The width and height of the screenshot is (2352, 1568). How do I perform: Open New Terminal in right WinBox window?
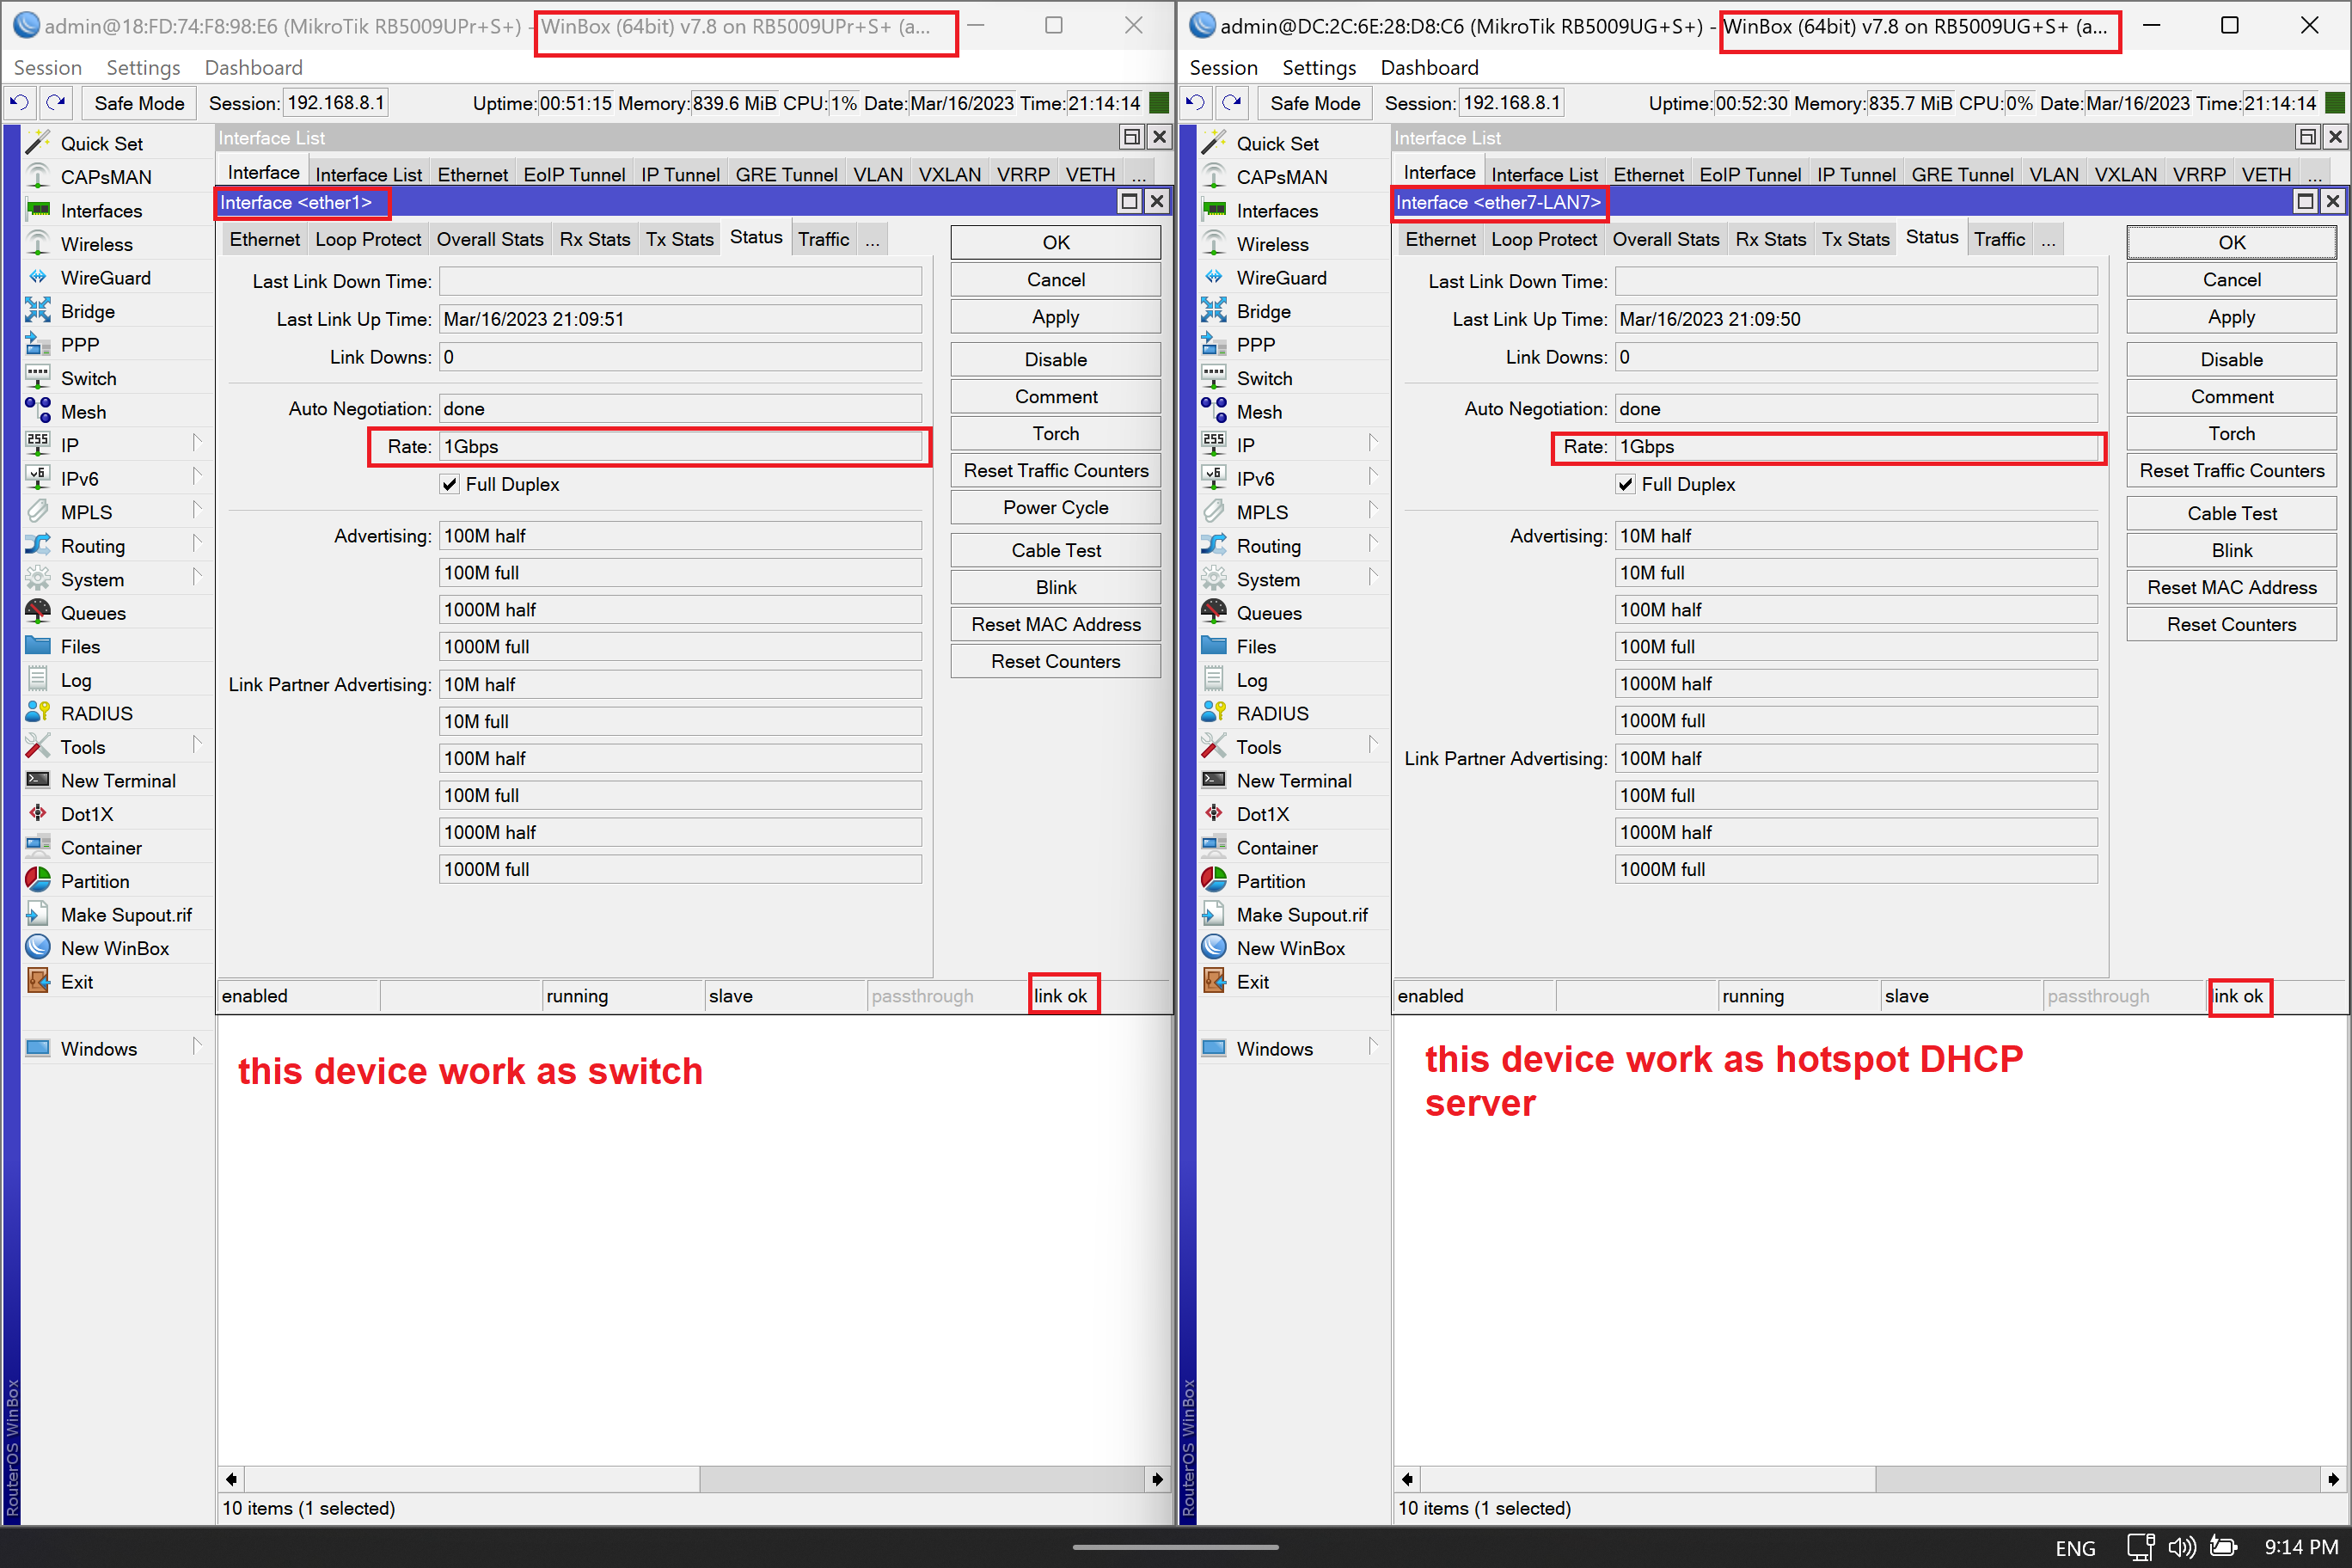1293,780
